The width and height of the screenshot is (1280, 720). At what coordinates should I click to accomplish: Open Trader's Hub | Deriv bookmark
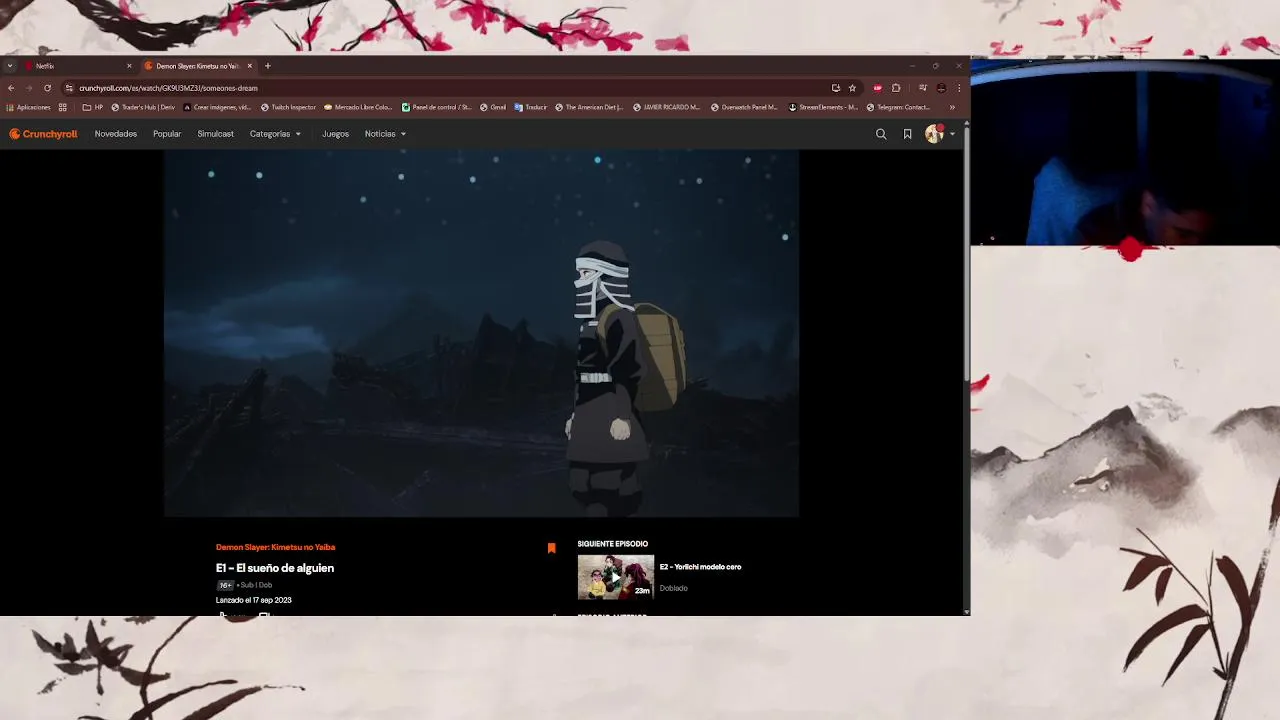coord(143,107)
